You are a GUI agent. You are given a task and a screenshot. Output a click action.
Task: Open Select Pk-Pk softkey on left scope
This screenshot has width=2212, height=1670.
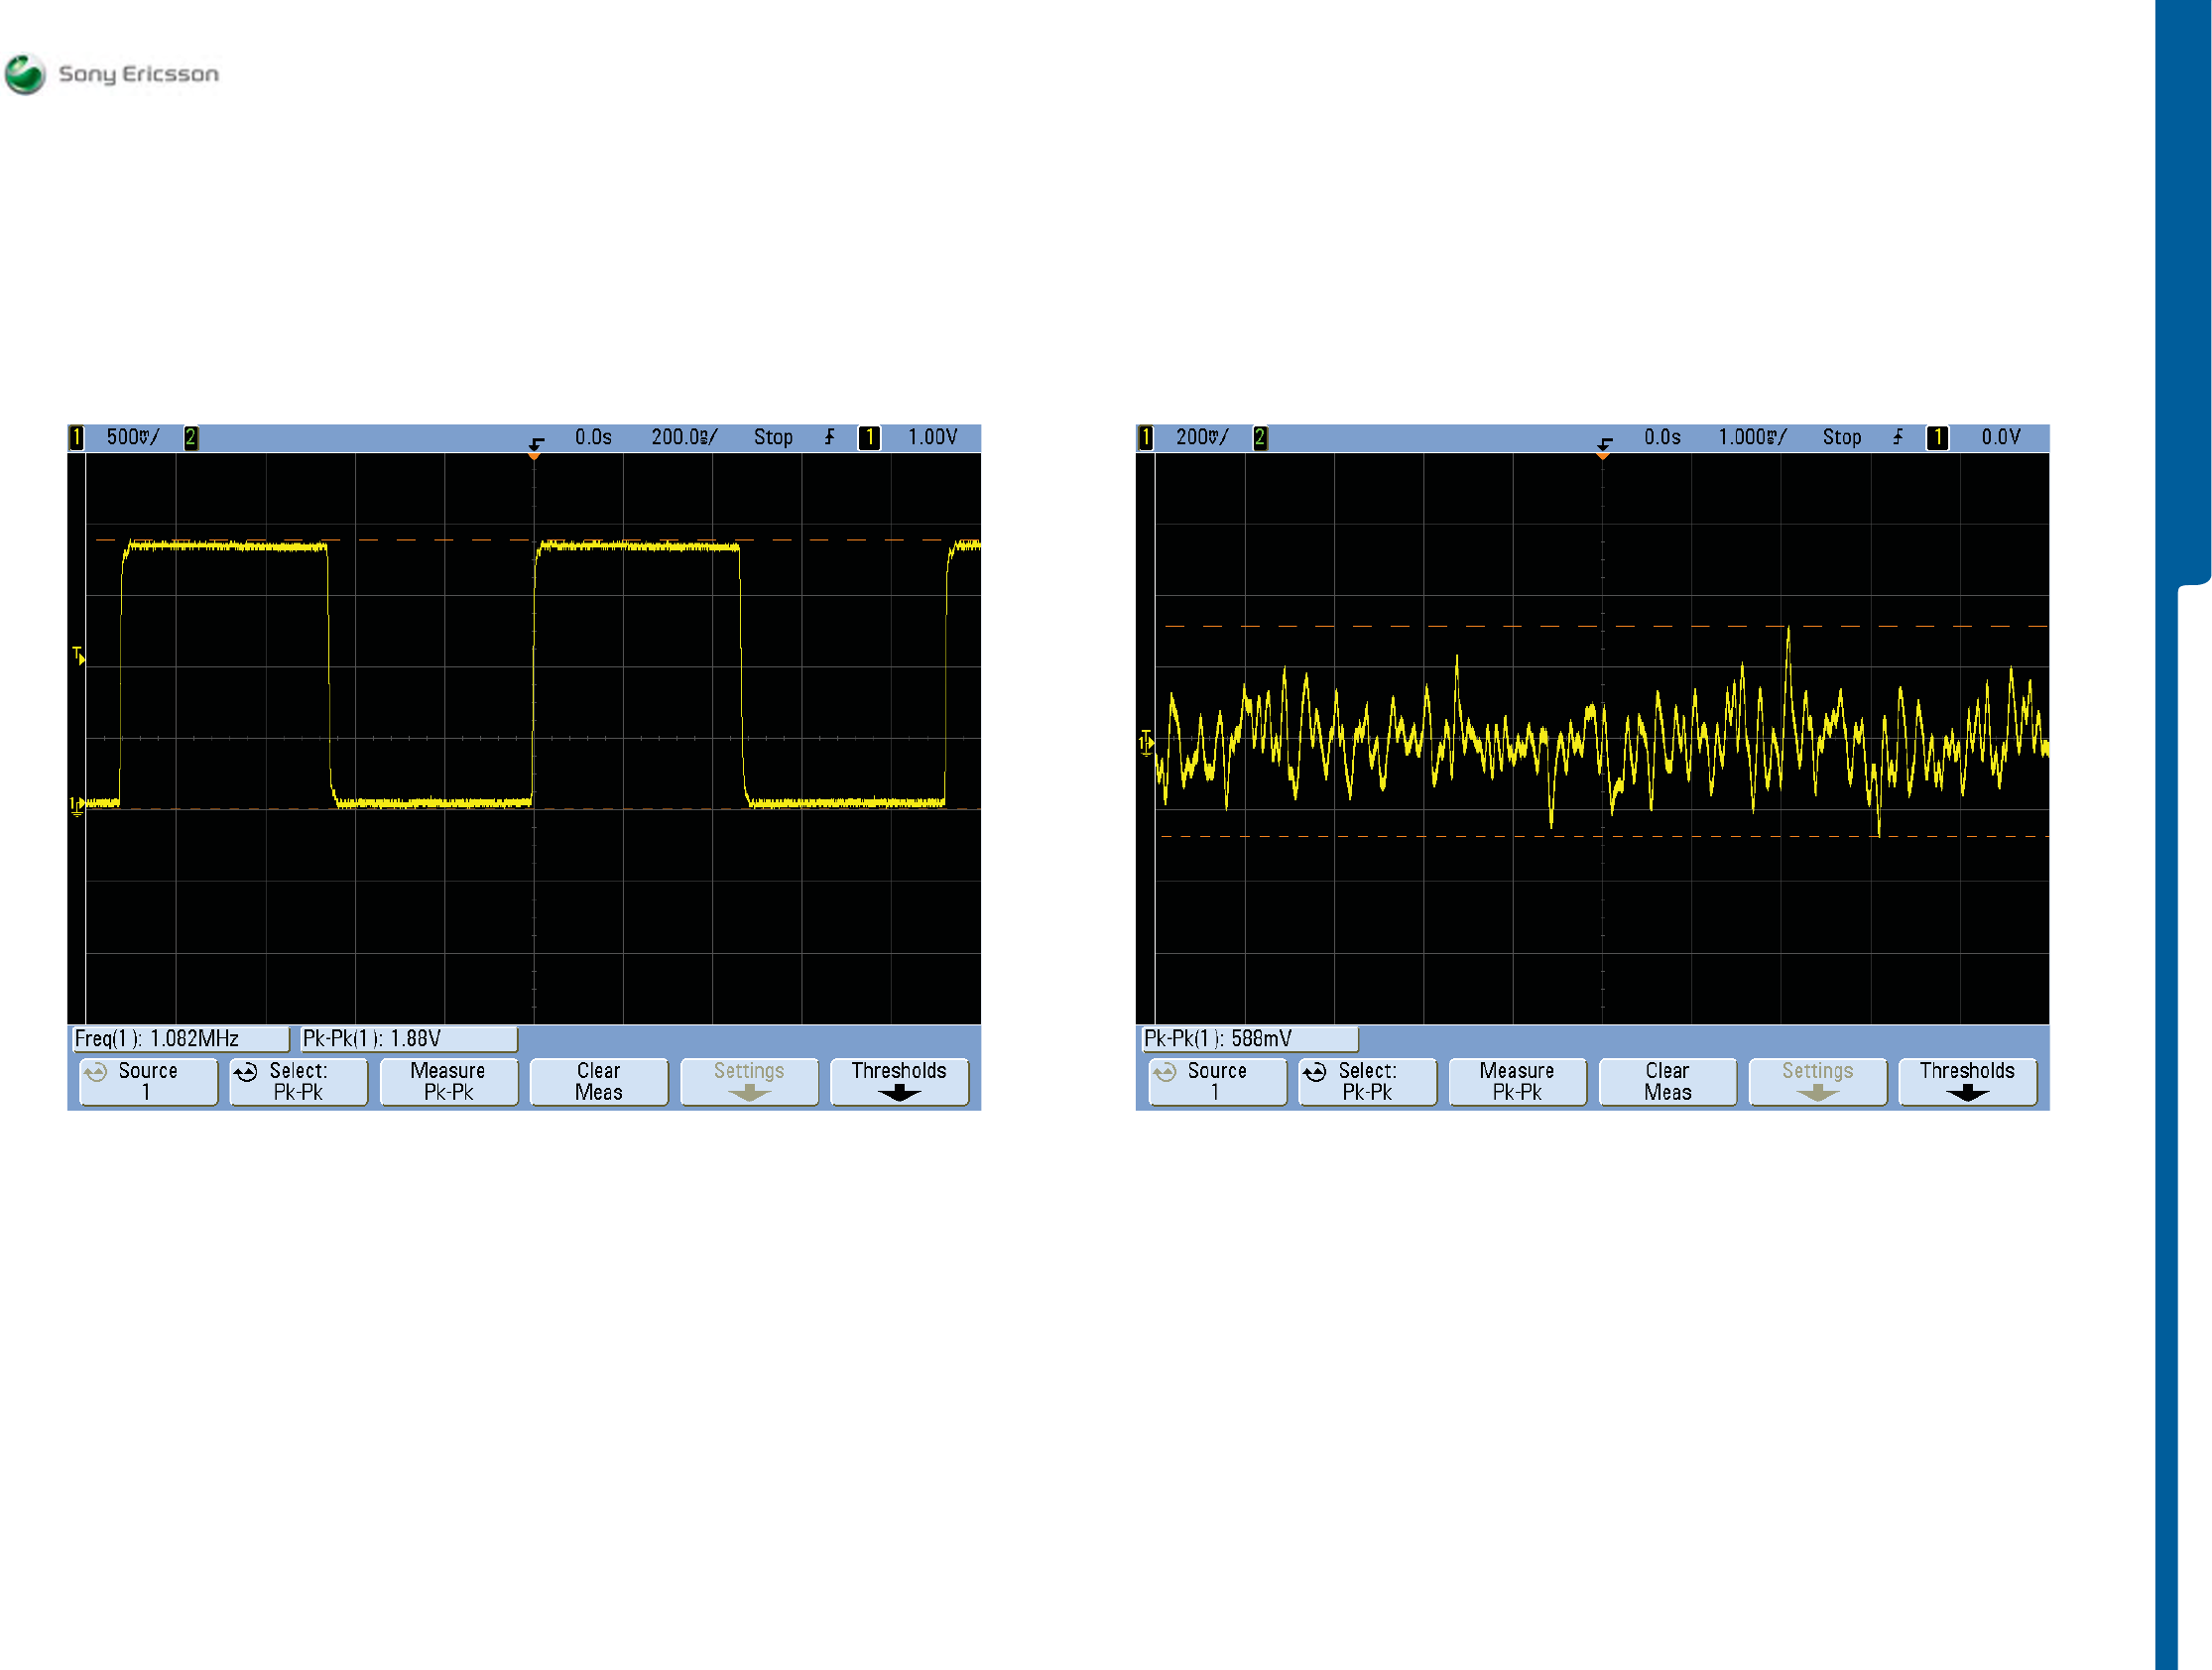click(298, 1081)
